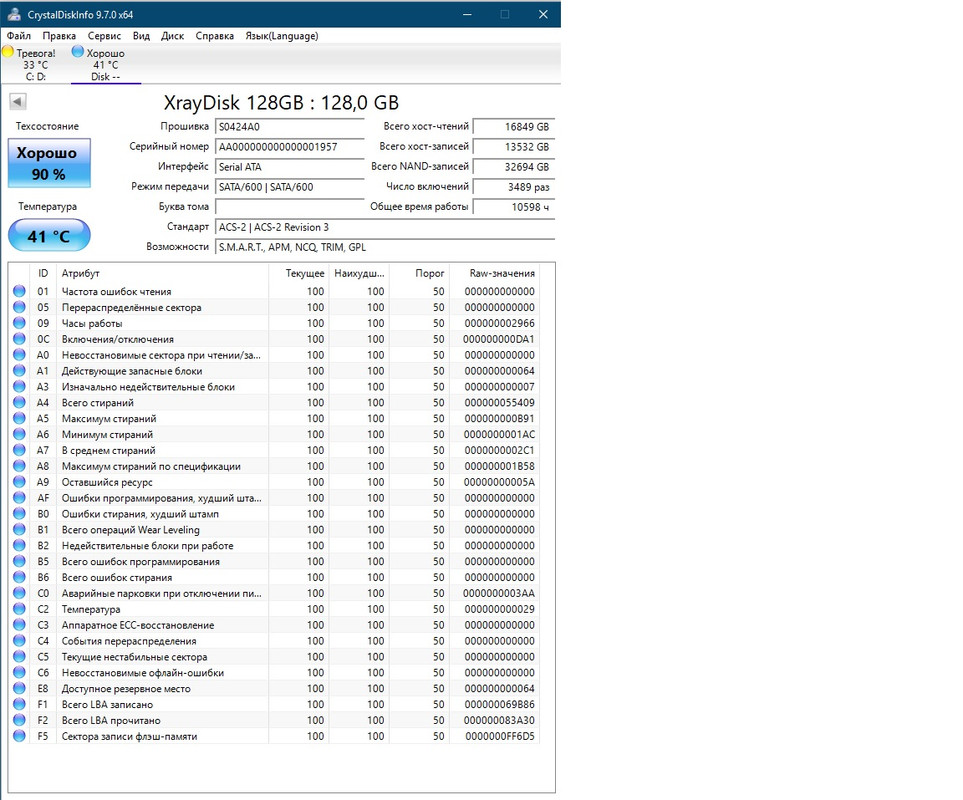
Task: Click status orb for Оставшийся ресурс
Action: pyautogui.click(x=19, y=482)
